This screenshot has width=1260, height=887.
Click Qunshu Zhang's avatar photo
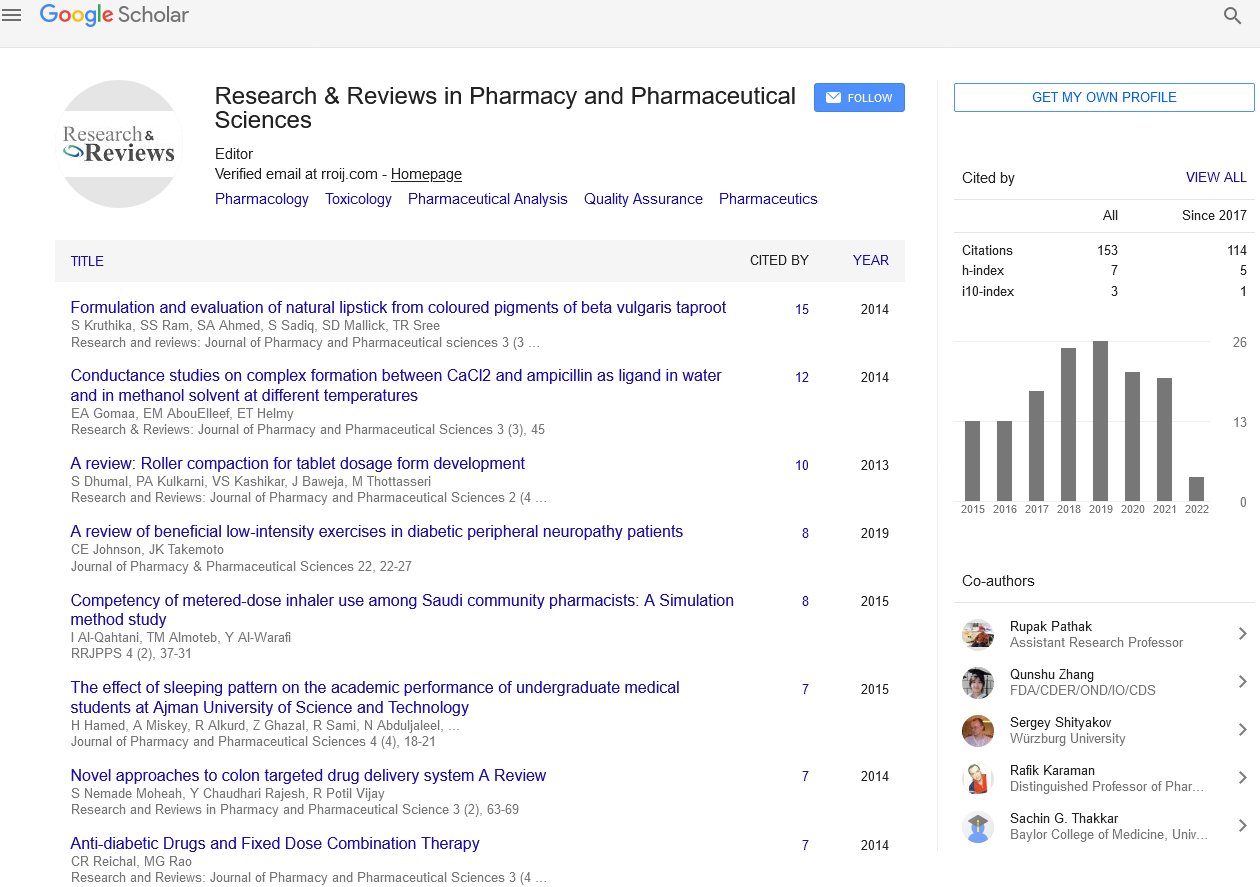click(977, 682)
